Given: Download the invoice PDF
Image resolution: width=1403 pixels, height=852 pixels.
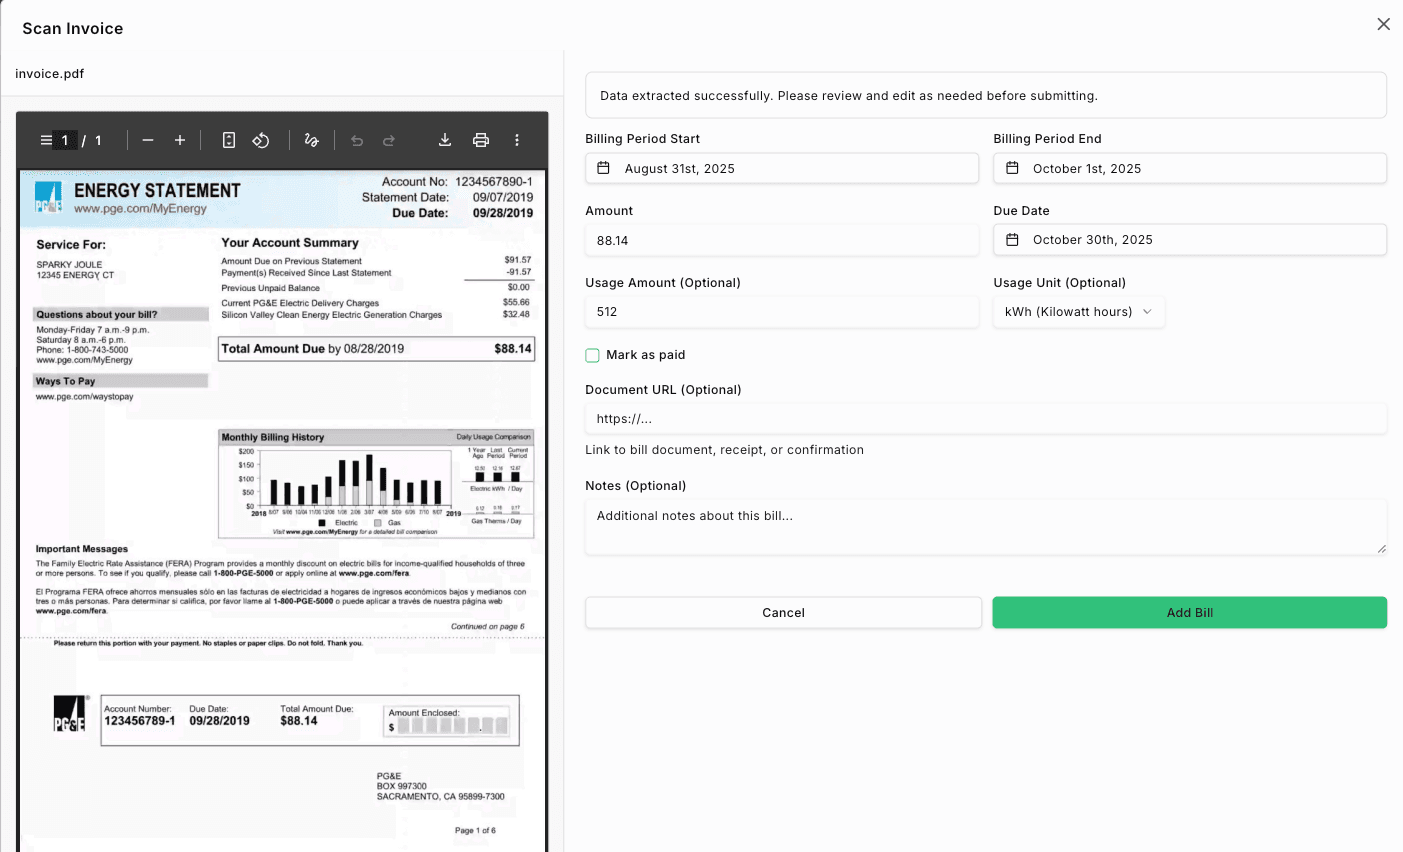Looking at the screenshot, I should [x=445, y=140].
